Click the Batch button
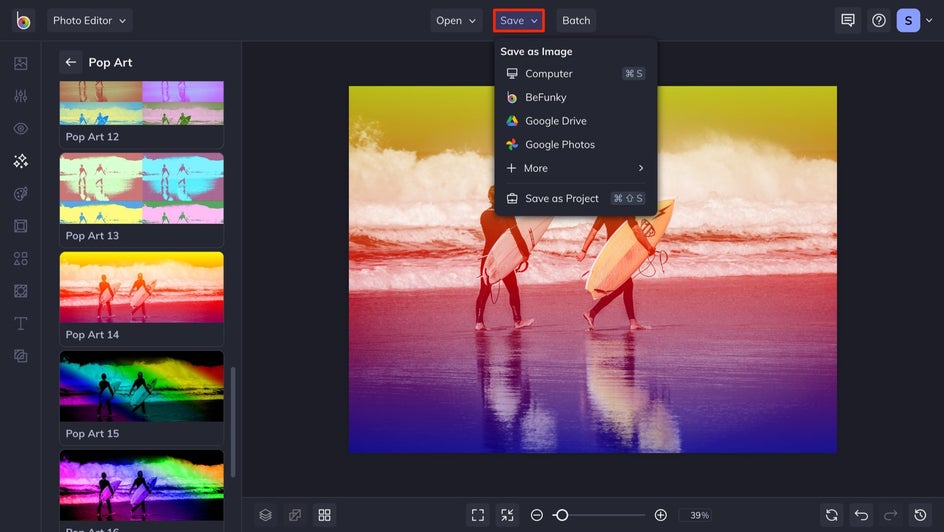Screen dimensions: 944x532 [576, 20]
